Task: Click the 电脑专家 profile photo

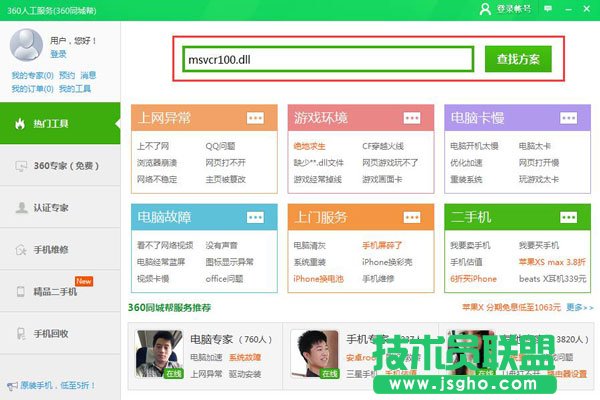Action: point(157,352)
